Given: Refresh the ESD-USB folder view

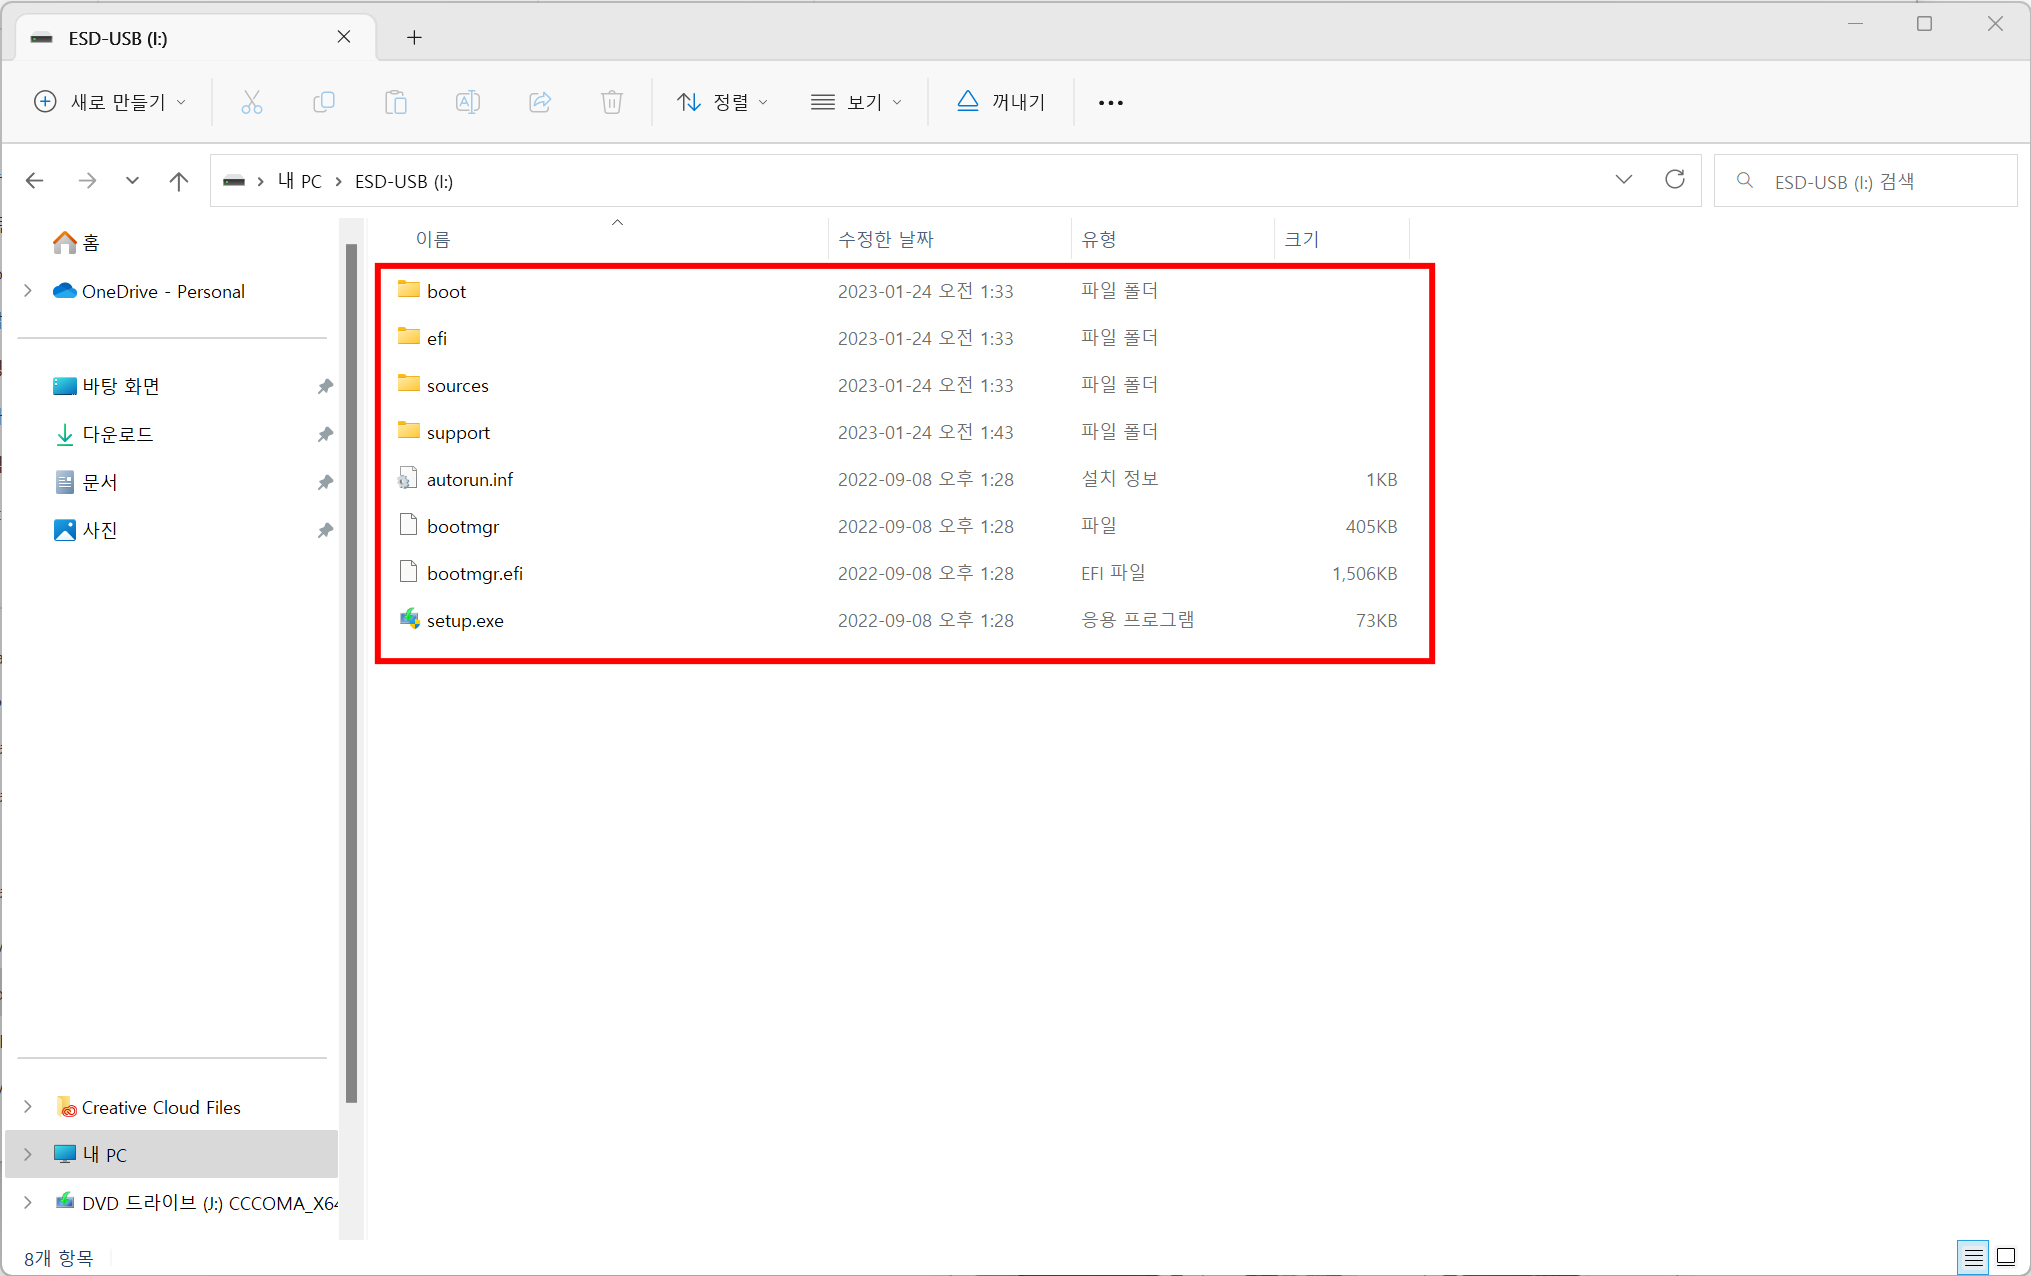Looking at the screenshot, I should [x=1675, y=180].
